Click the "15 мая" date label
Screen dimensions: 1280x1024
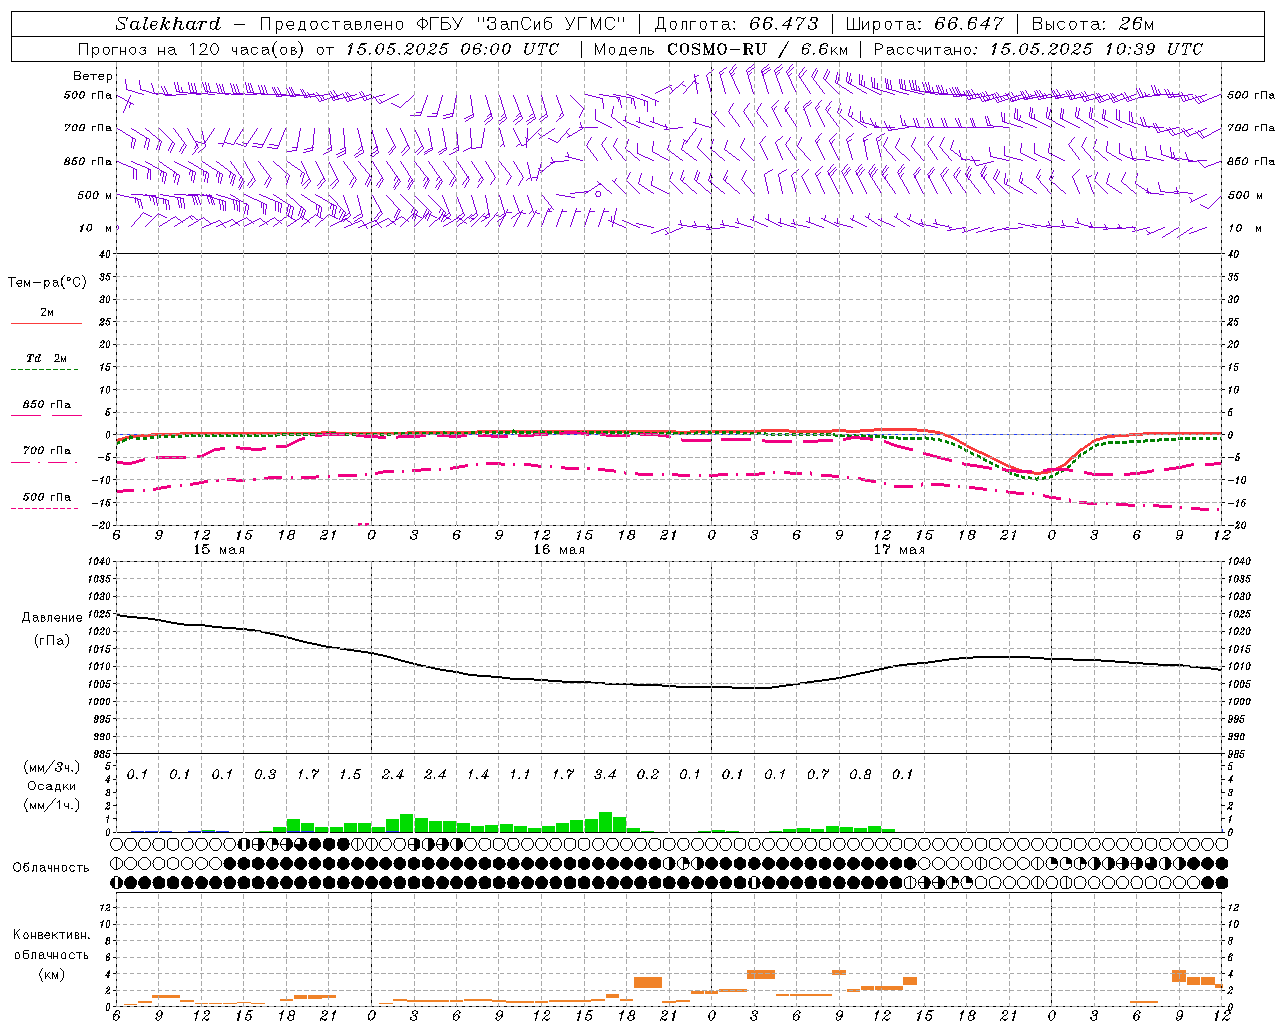point(219,550)
